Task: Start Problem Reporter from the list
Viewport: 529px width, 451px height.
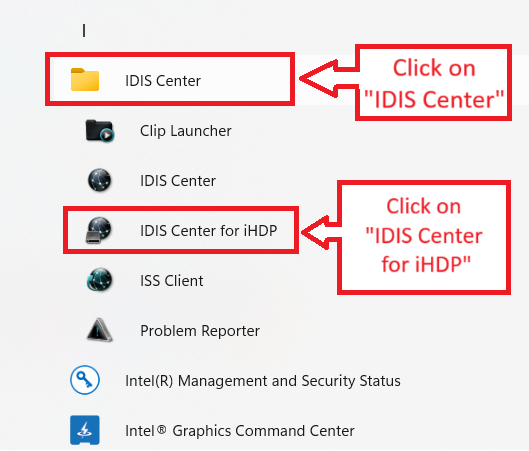Action: point(200,331)
